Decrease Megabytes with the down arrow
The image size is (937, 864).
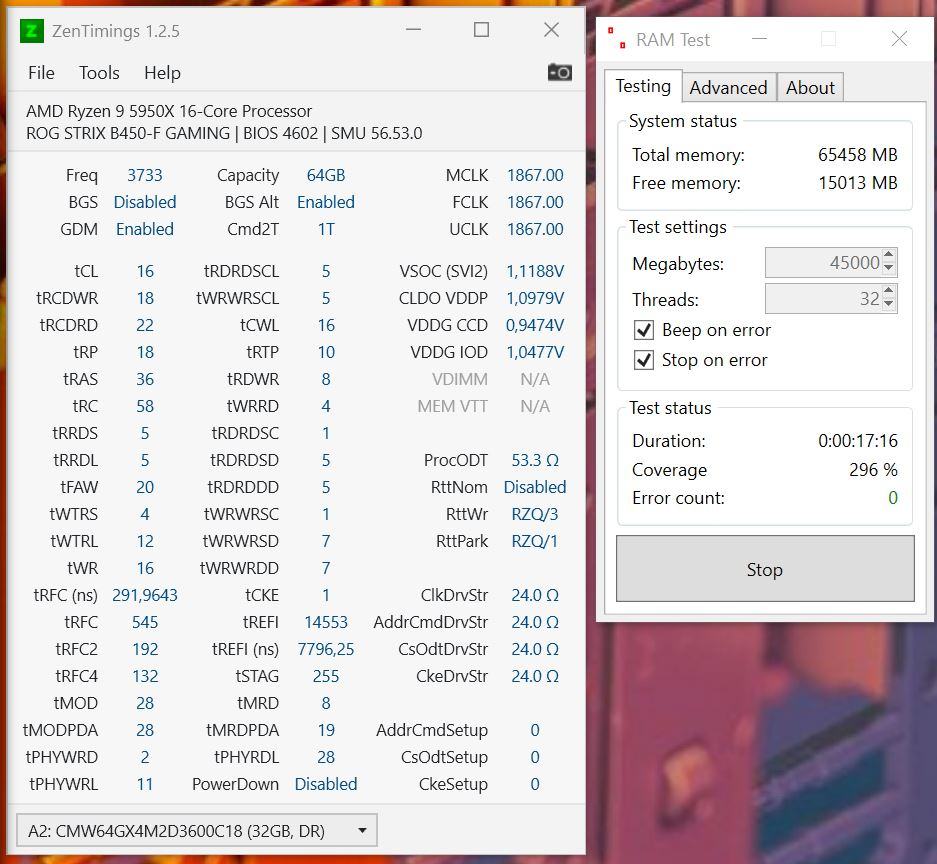tap(889, 269)
